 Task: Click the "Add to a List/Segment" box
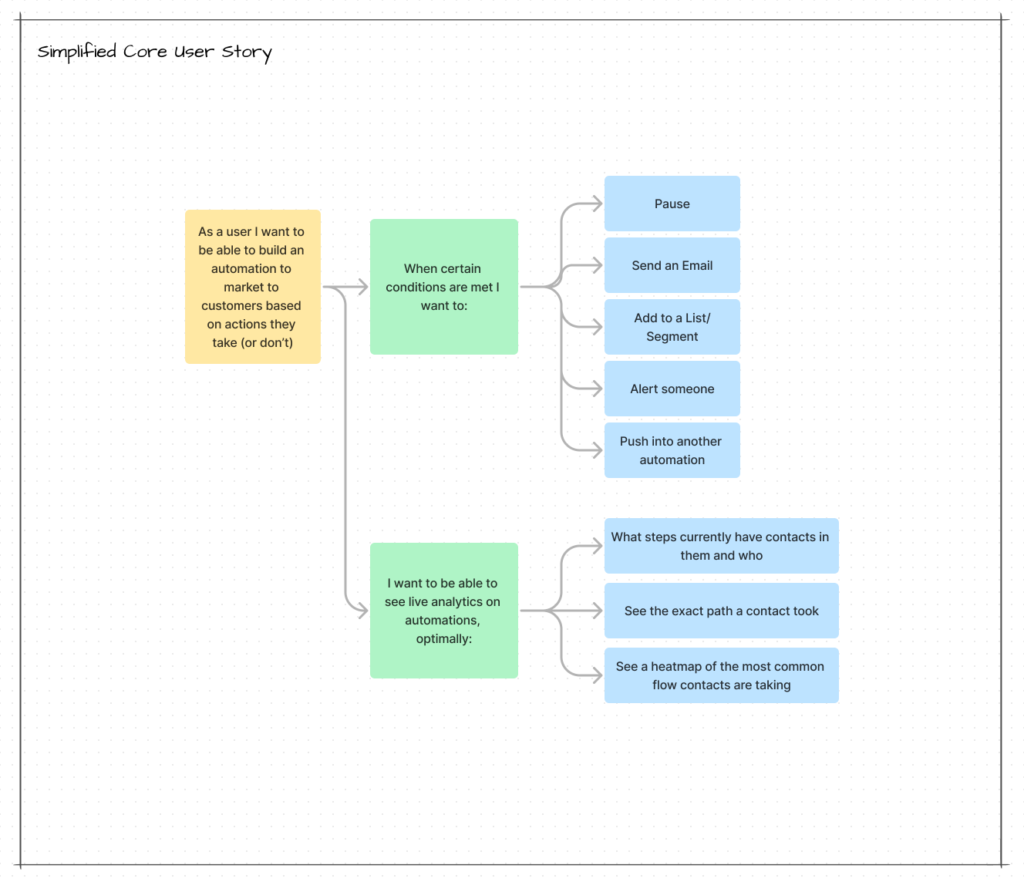[x=672, y=327]
